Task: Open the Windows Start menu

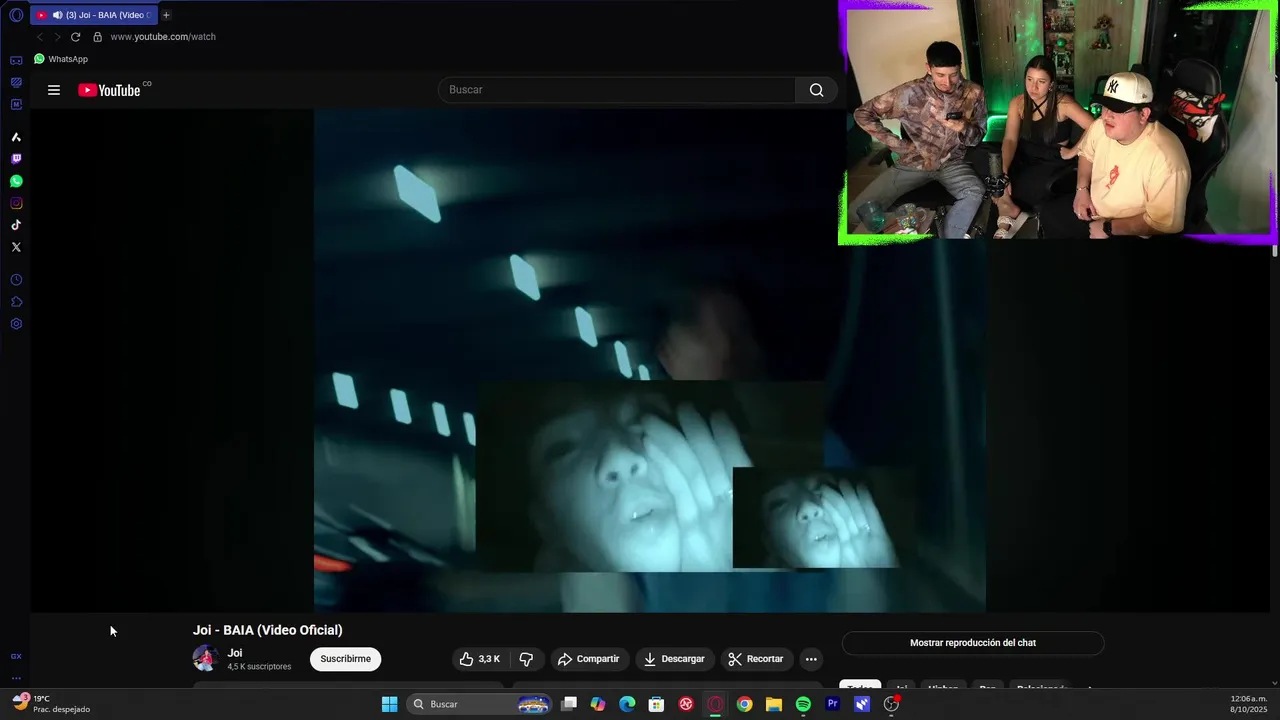Action: 389,704
